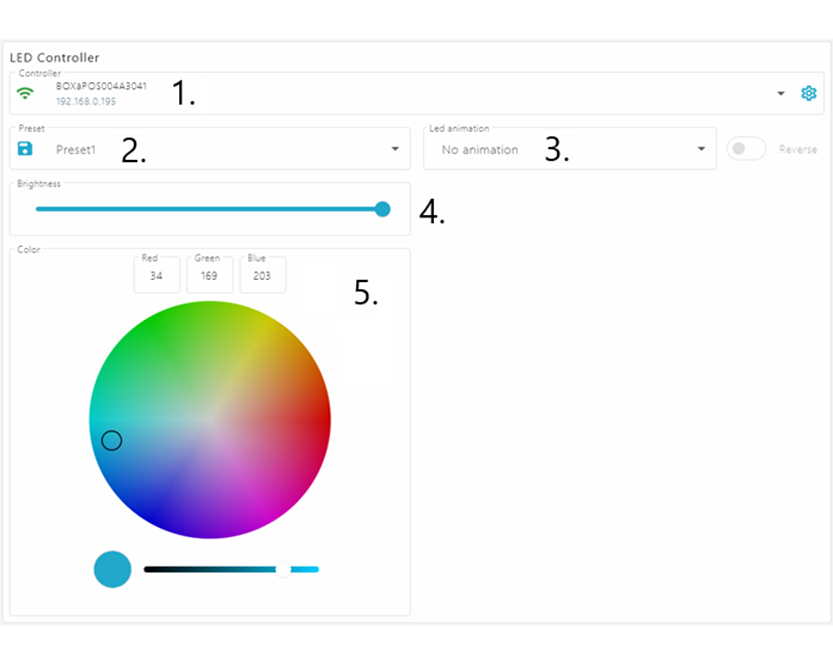Image resolution: width=833 pixels, height=663 pixels.
Task: Expand the Led animation dropdown arrow
Action: (701, 149)
